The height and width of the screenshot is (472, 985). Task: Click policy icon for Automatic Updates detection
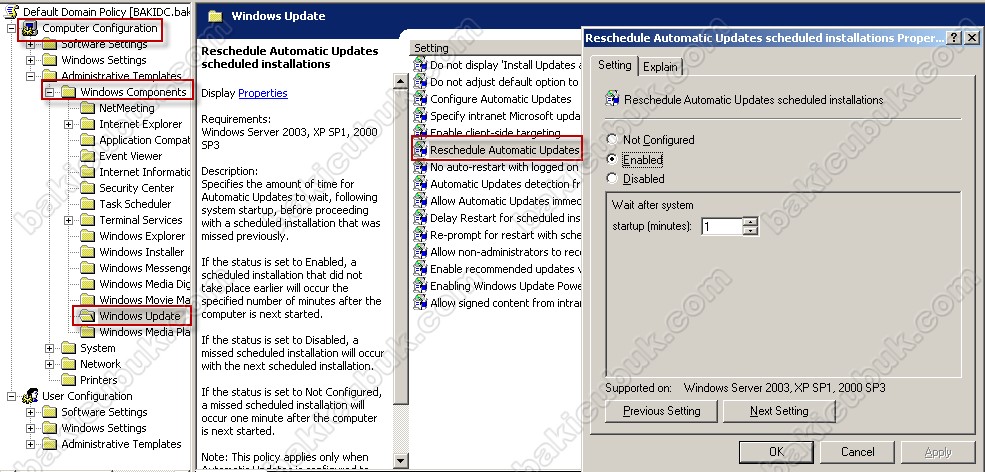tap(420, 184)
